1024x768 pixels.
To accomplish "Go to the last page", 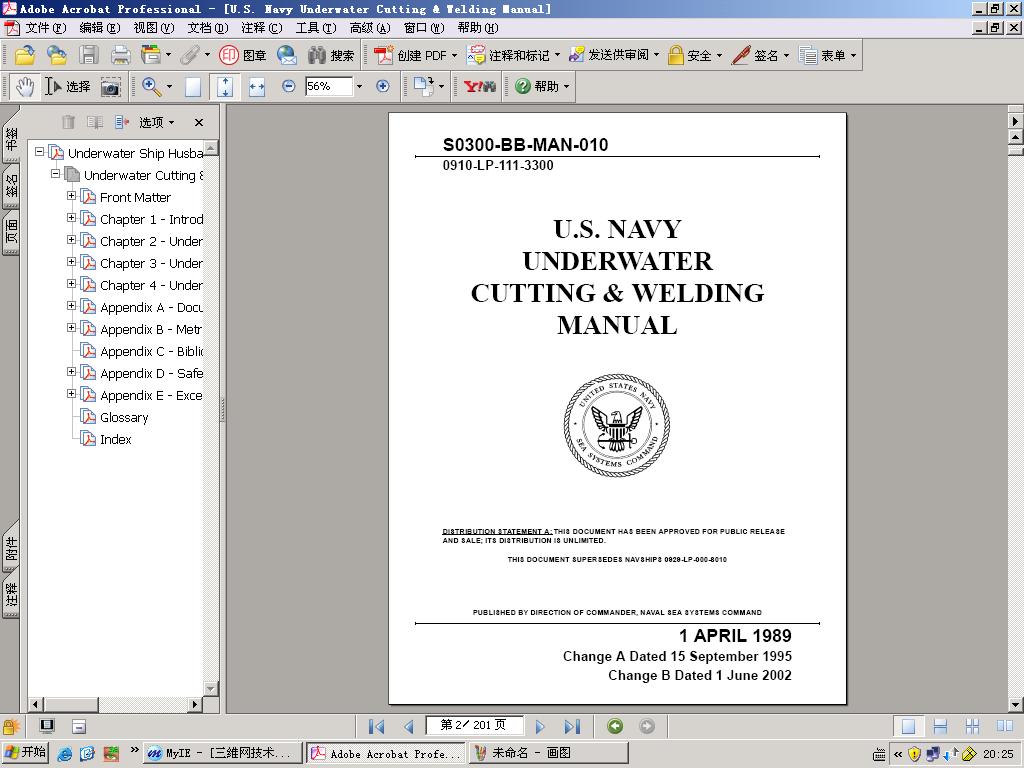I will [x=572, y=726].
